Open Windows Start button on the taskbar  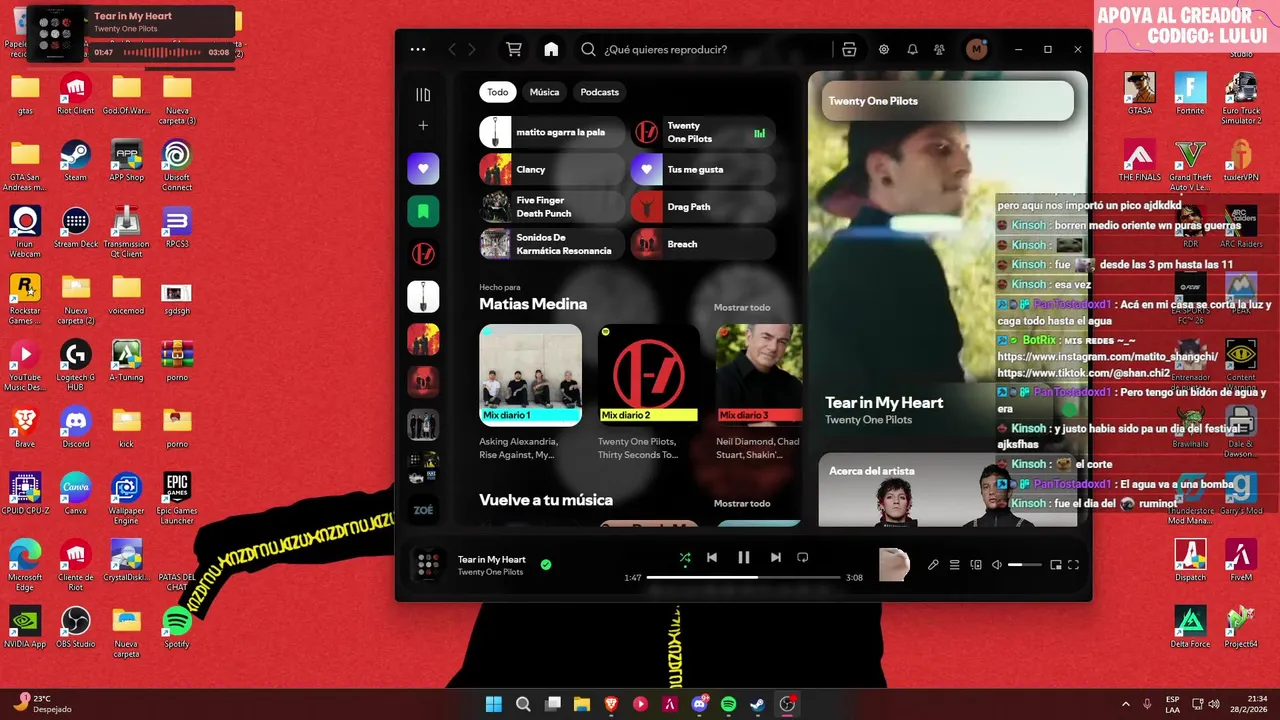[x=493, y=704]
